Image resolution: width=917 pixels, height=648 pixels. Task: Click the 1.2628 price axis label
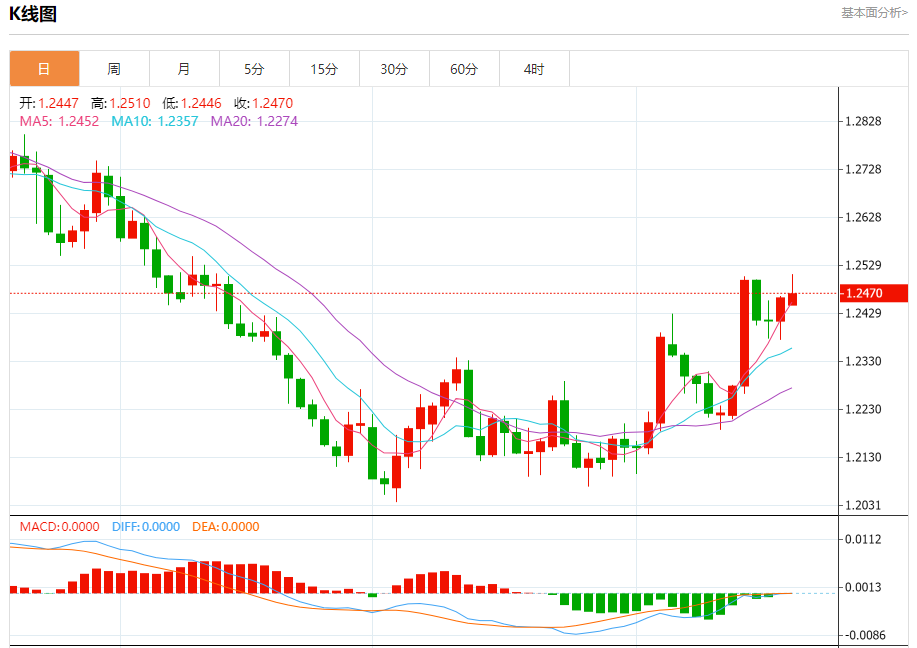tap(863, 217)
